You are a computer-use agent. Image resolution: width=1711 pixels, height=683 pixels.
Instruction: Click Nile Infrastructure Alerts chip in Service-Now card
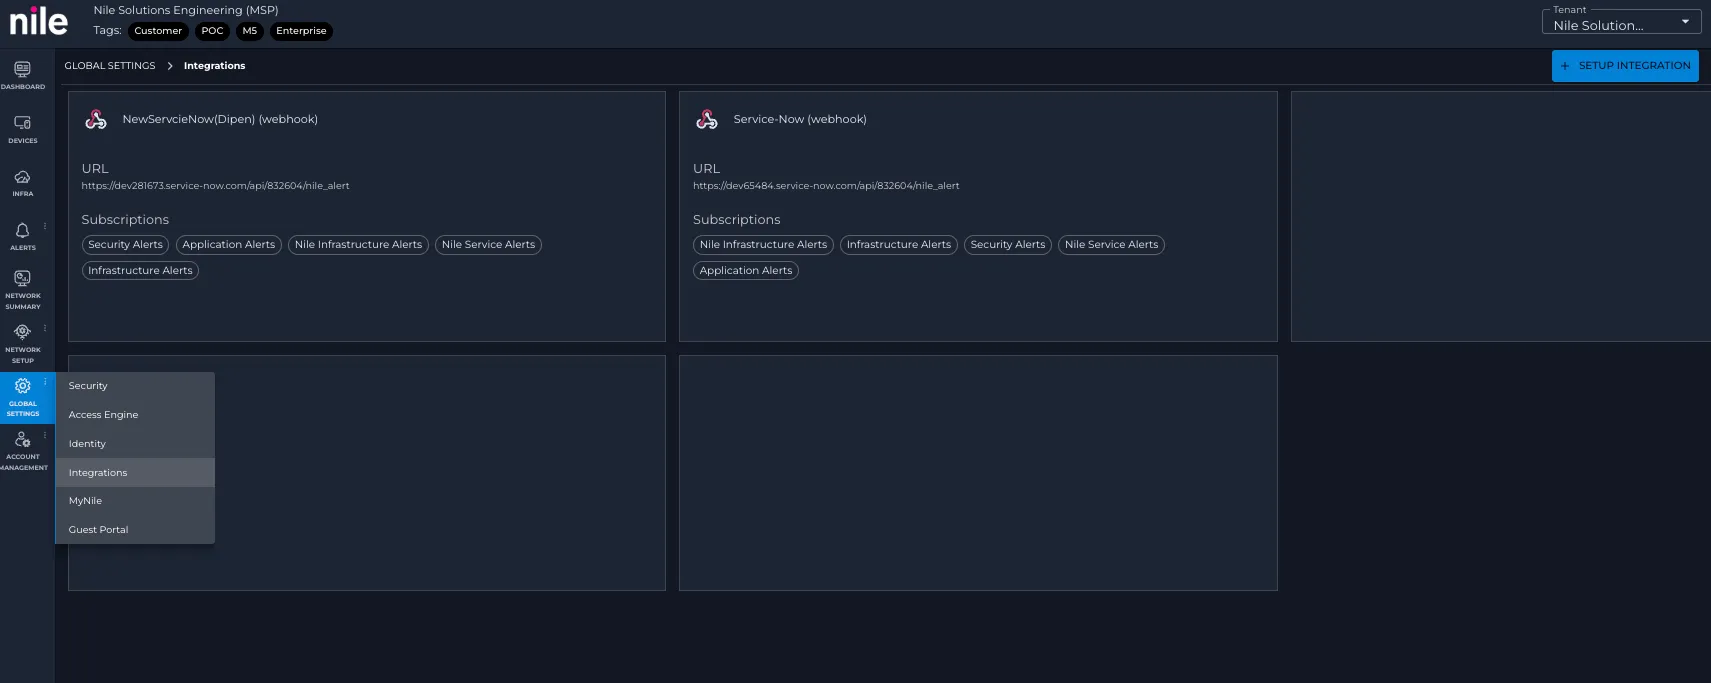pos(763,245)
